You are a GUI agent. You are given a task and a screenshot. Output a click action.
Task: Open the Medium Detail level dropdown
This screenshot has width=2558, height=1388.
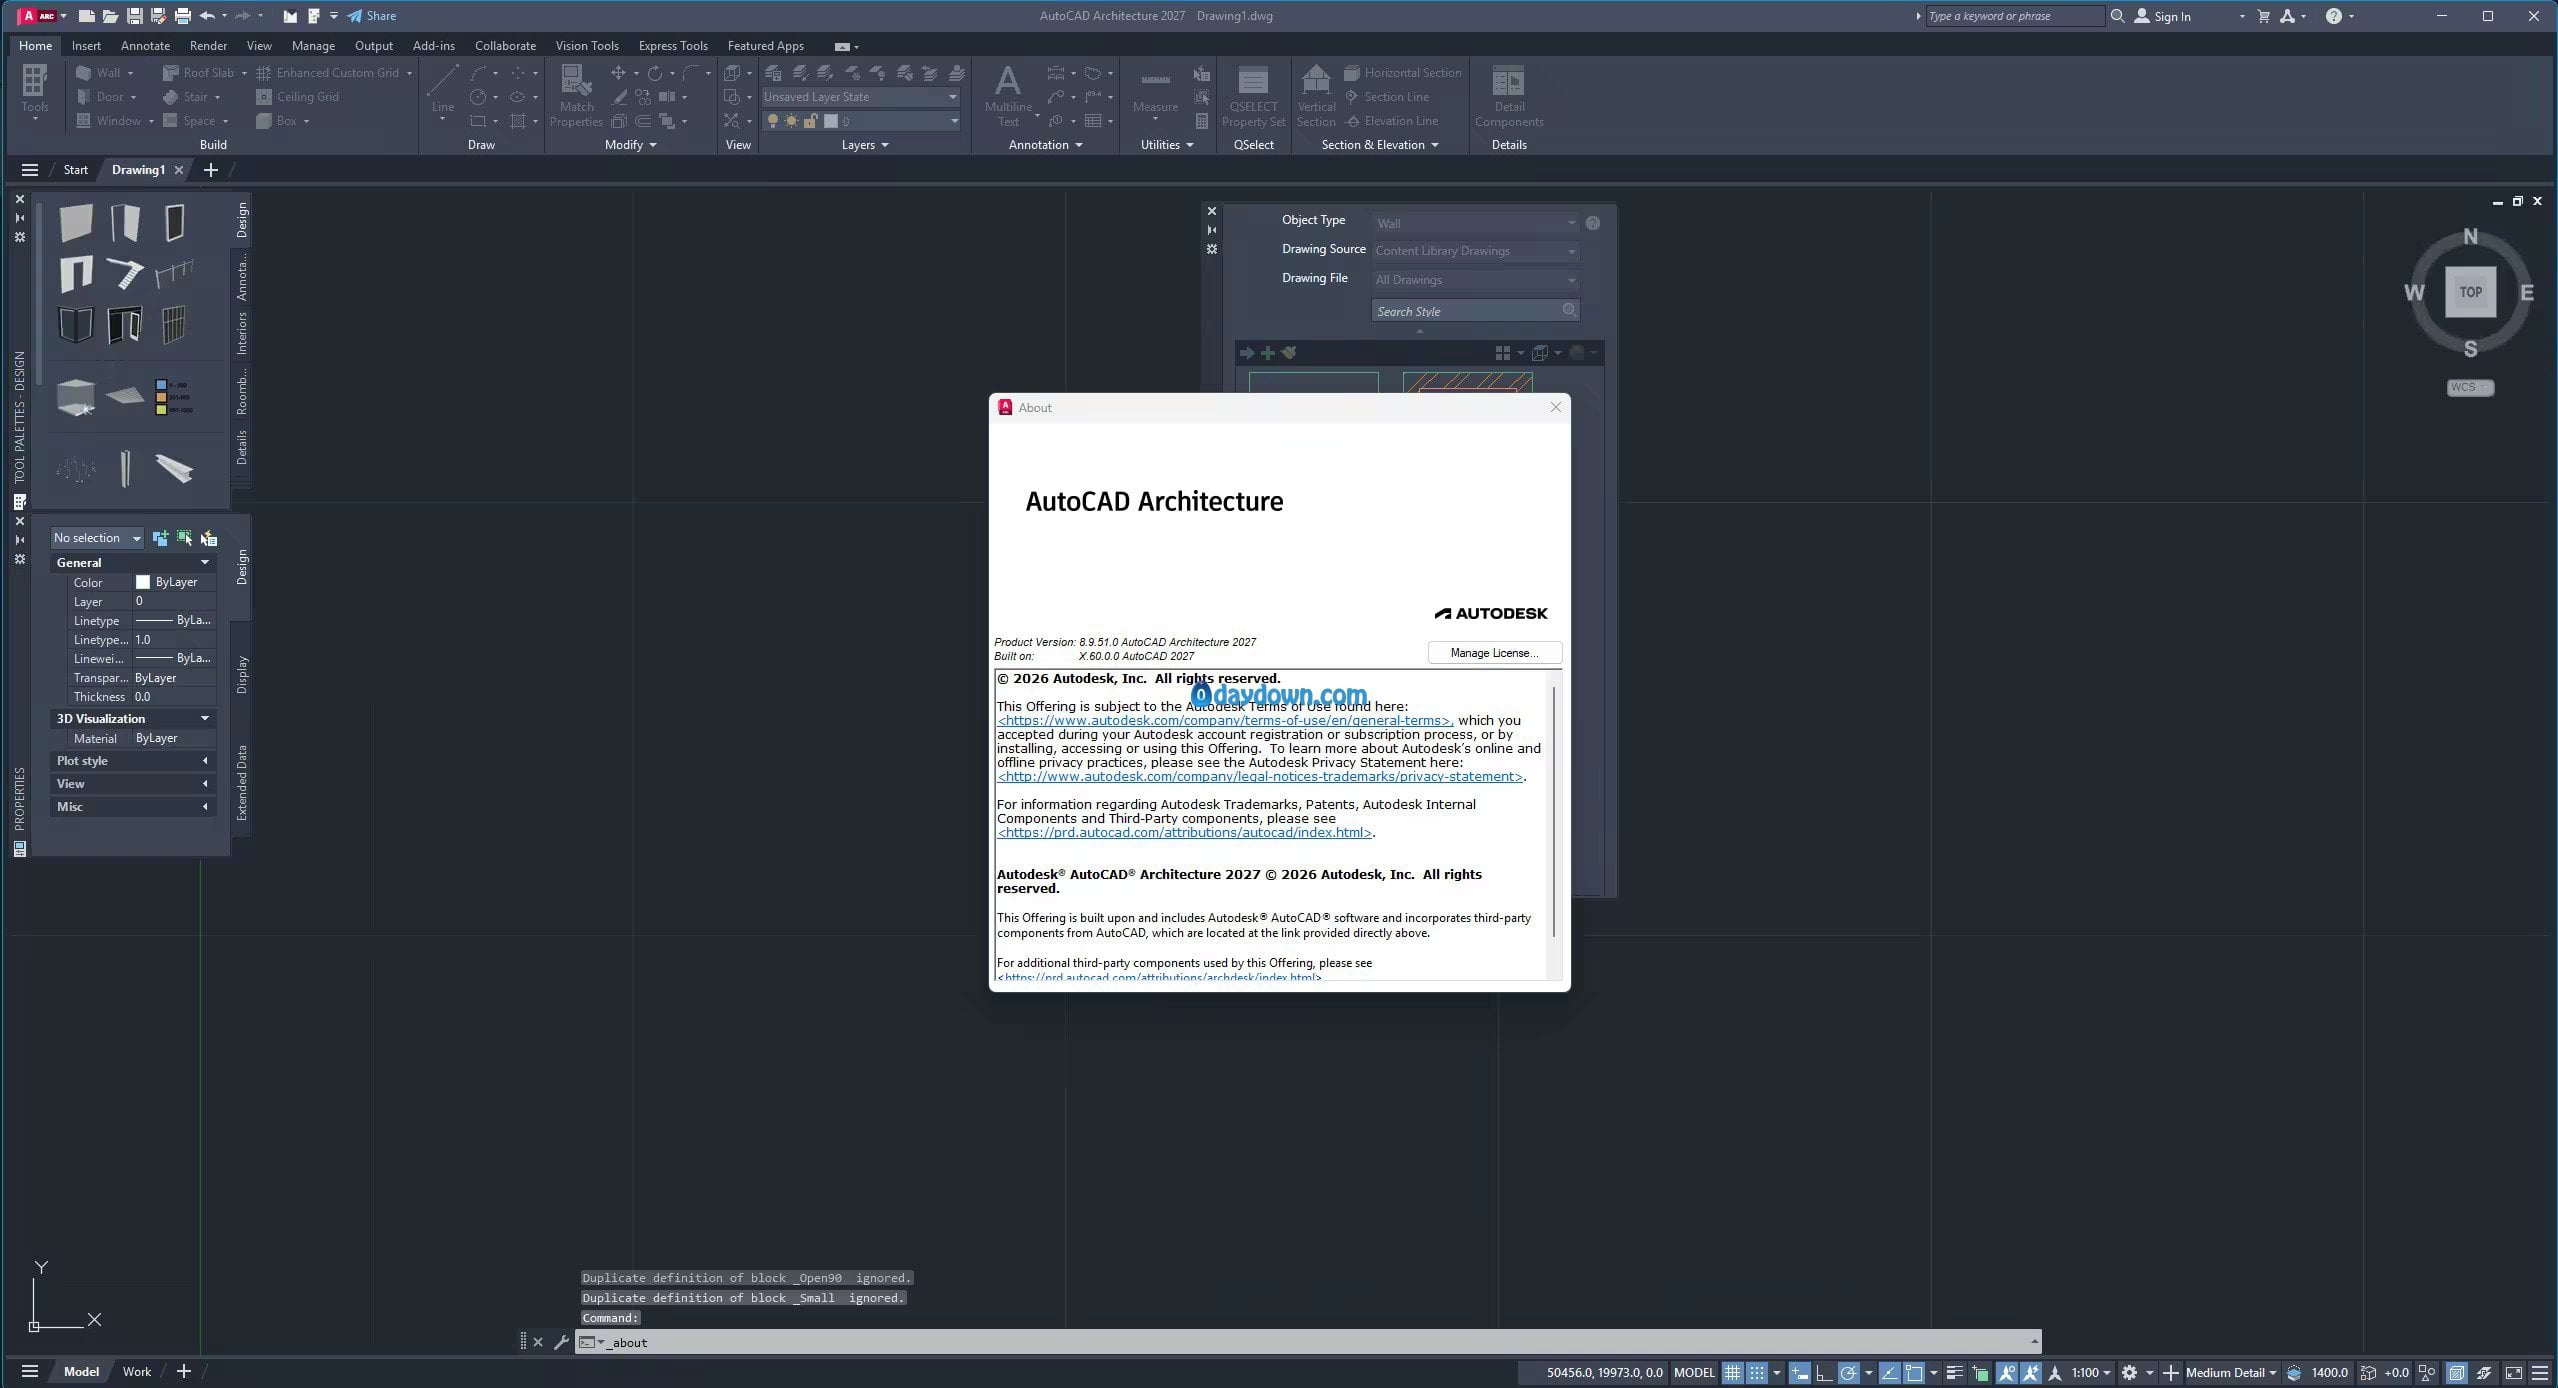pyautogui.click(x=2230, y=1372)
